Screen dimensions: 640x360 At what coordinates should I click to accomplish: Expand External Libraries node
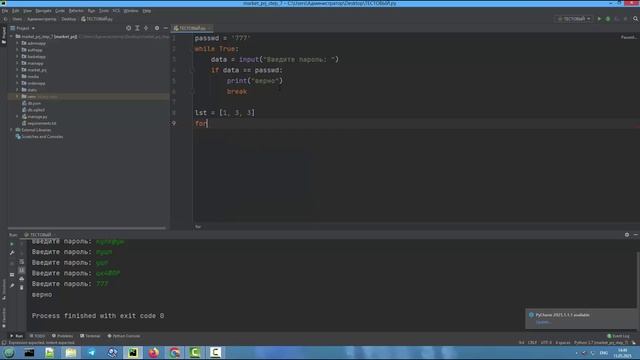pos(11,130)
